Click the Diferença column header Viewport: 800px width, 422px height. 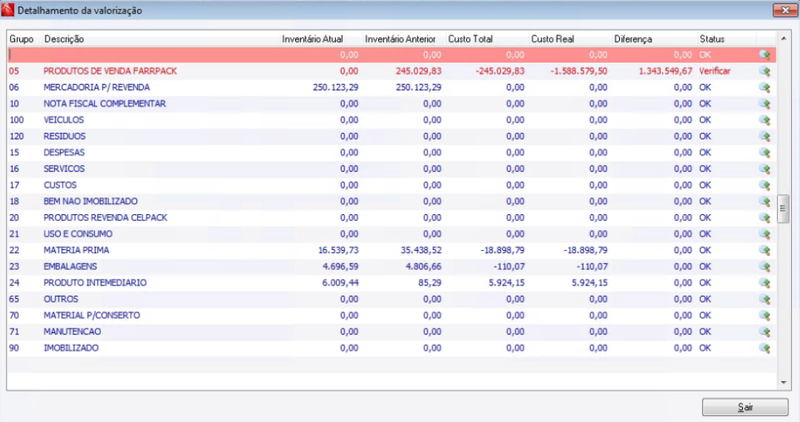pyautogui.click(x=633, y=39)
